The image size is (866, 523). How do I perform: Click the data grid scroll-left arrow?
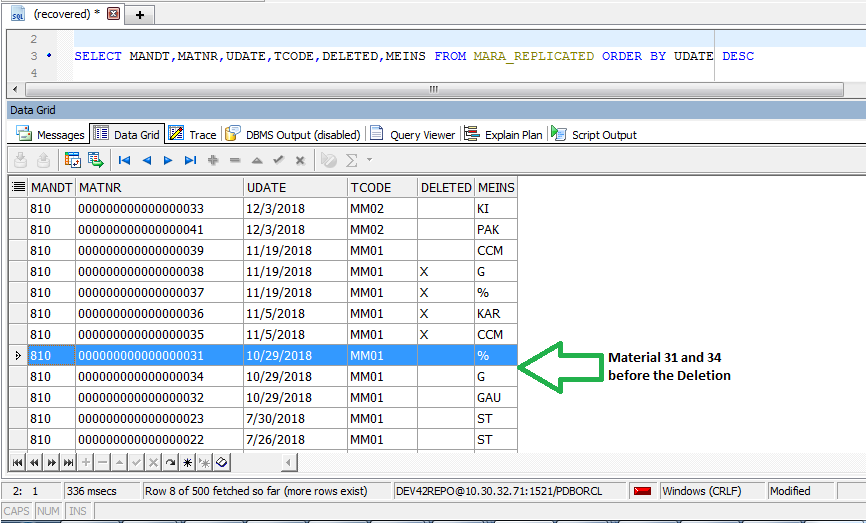pos(288,462)
